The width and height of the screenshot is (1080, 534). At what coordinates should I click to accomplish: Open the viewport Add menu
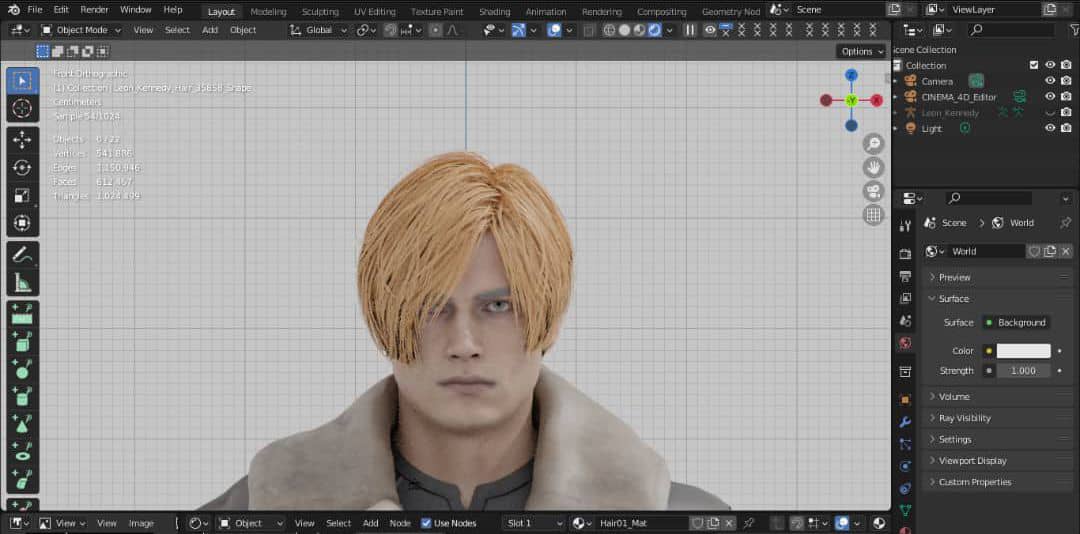tap(210, 30)
